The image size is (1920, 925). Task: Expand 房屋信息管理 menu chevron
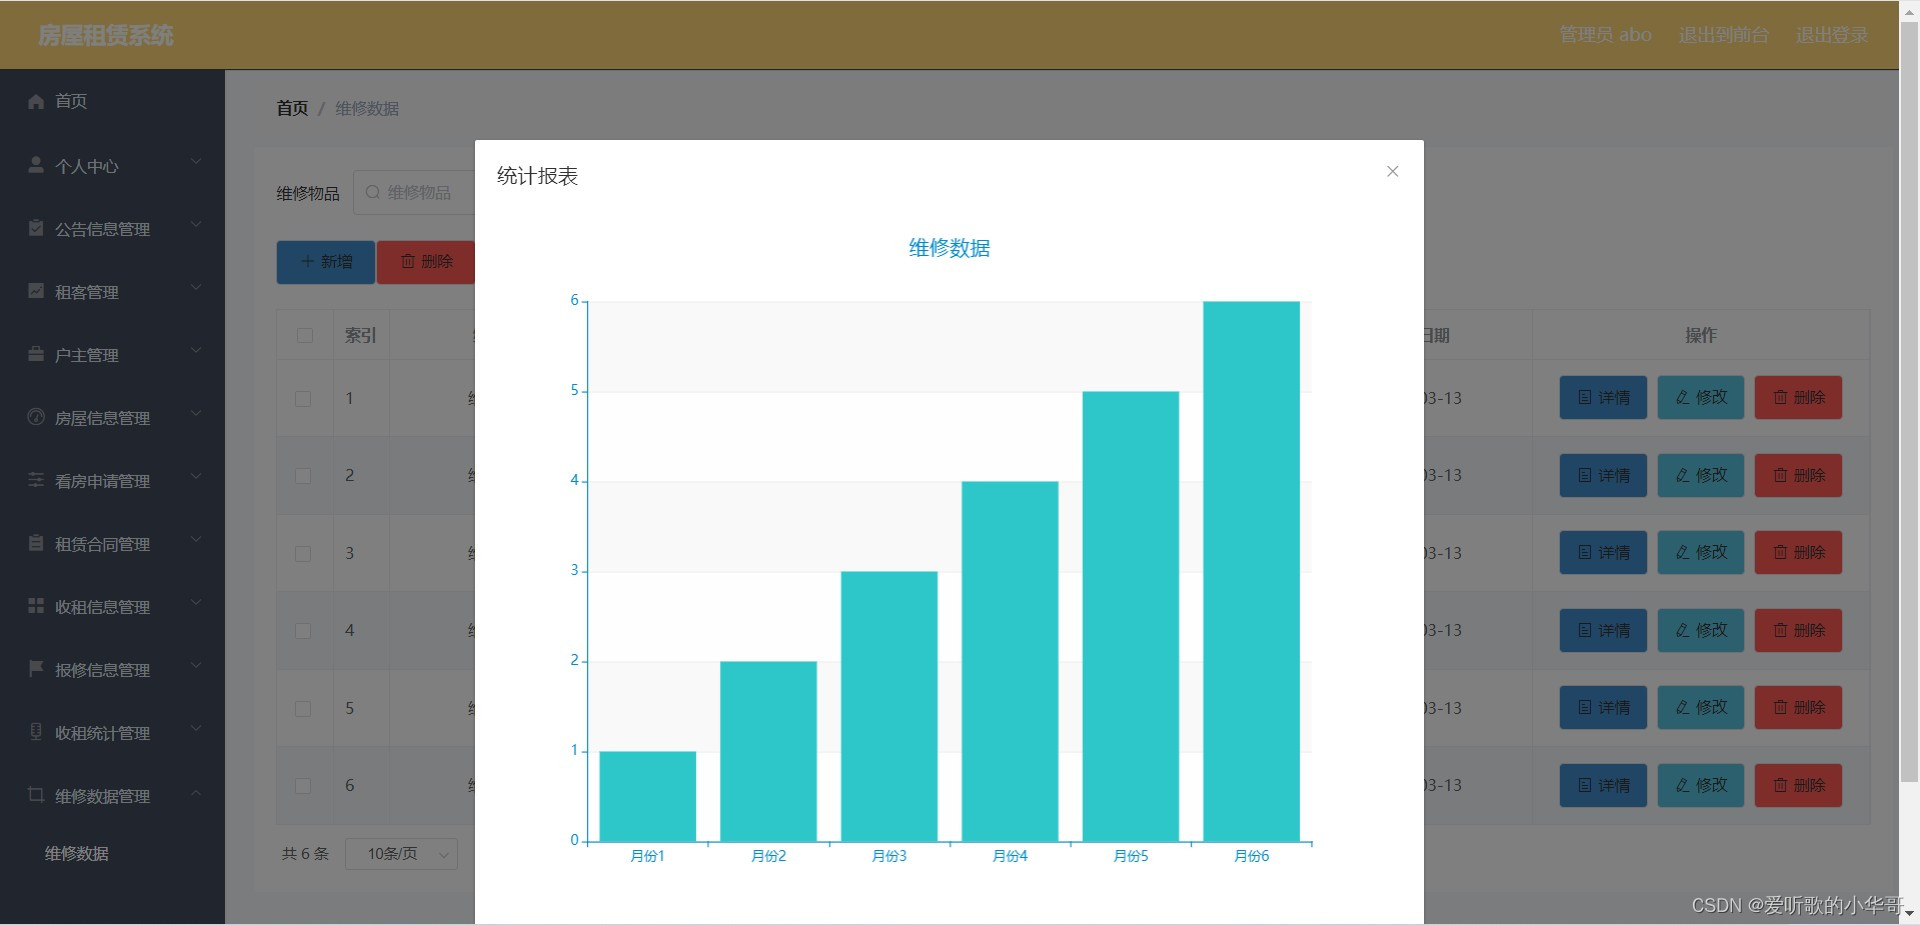(196, 413)
